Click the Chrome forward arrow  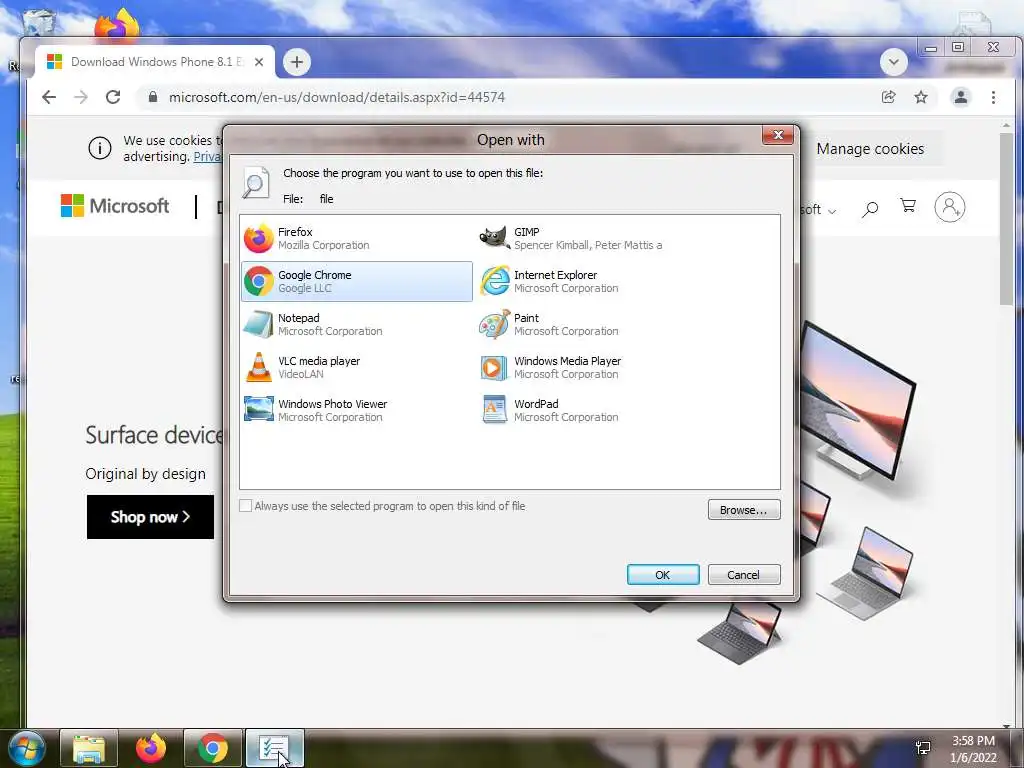click(81, 97)
